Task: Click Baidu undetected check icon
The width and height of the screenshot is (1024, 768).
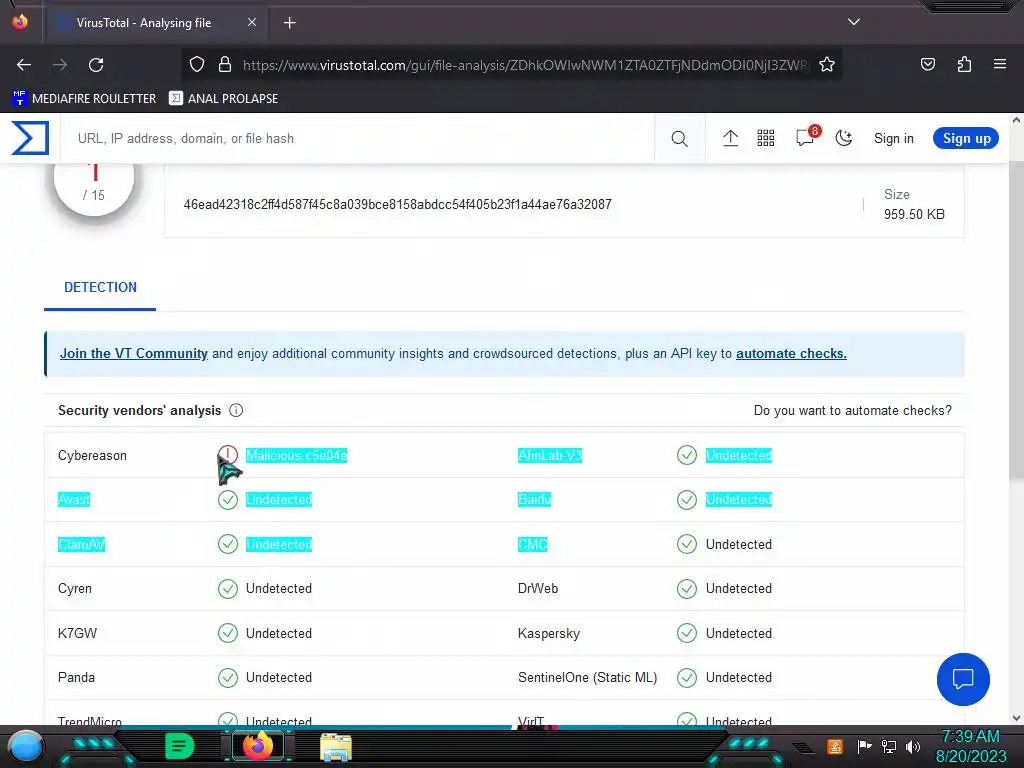Action: [686, 500]
